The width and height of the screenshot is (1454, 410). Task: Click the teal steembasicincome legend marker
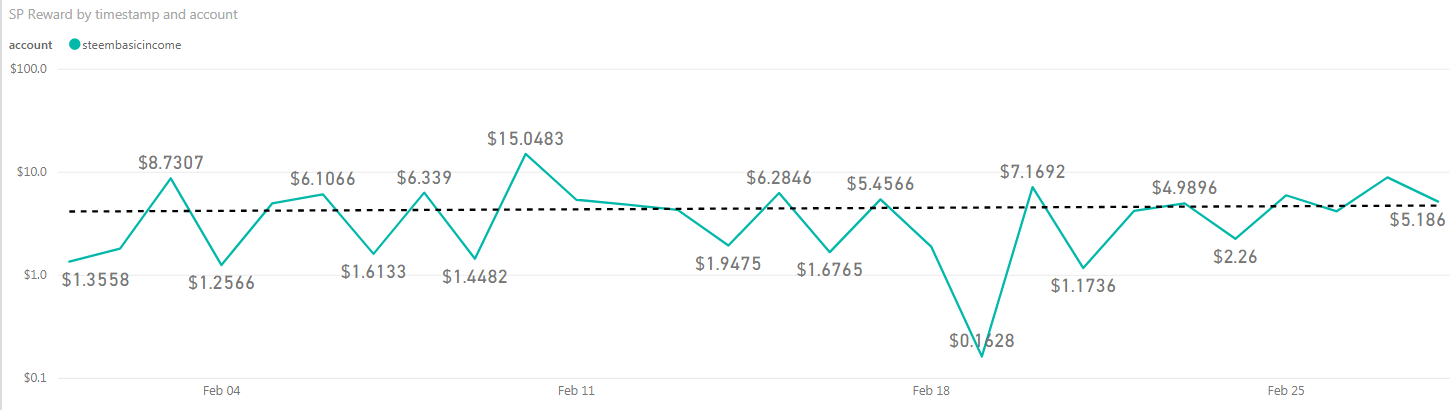[75, 44]
